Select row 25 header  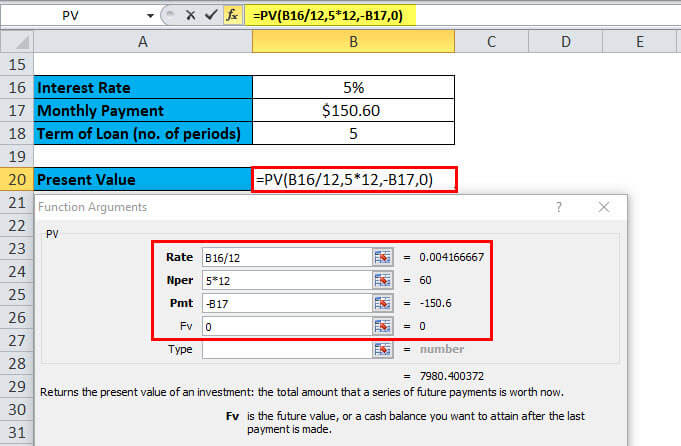17,294
